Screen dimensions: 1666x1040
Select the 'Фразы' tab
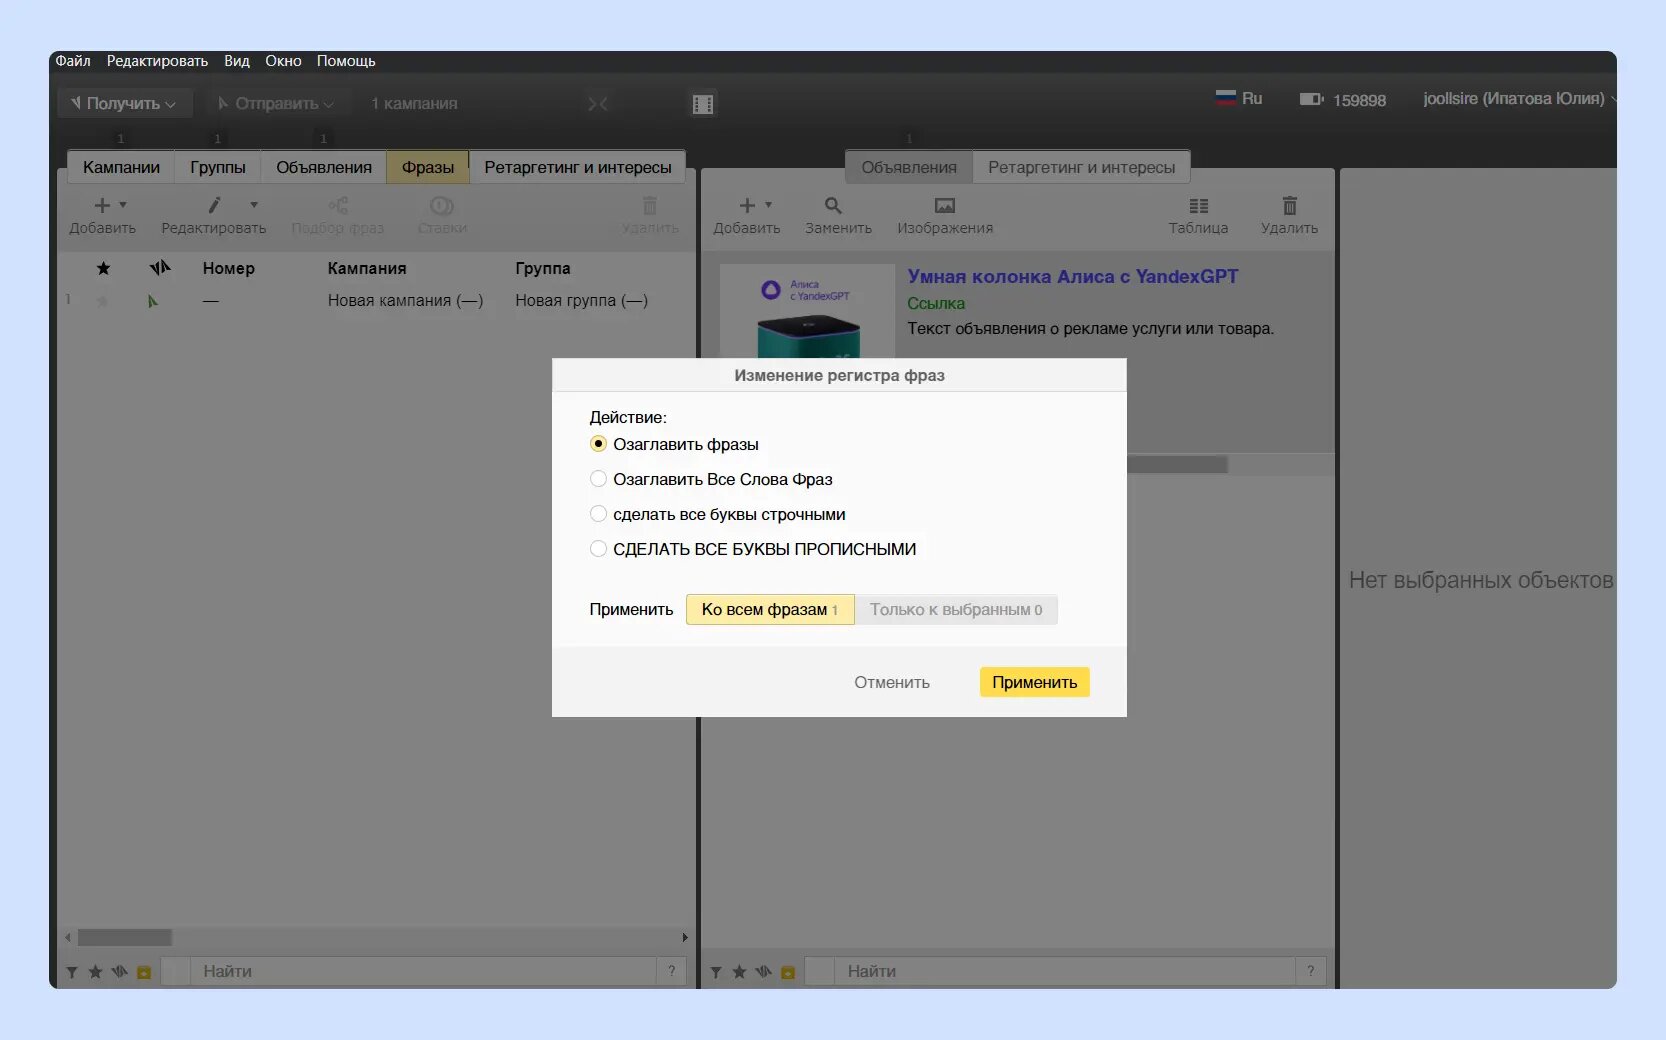click(428, 167)
